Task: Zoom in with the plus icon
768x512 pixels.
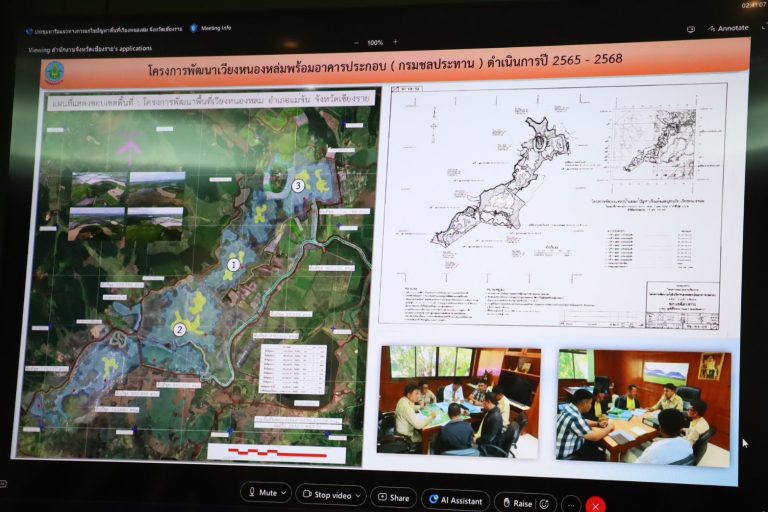Action: coord(395,42)
